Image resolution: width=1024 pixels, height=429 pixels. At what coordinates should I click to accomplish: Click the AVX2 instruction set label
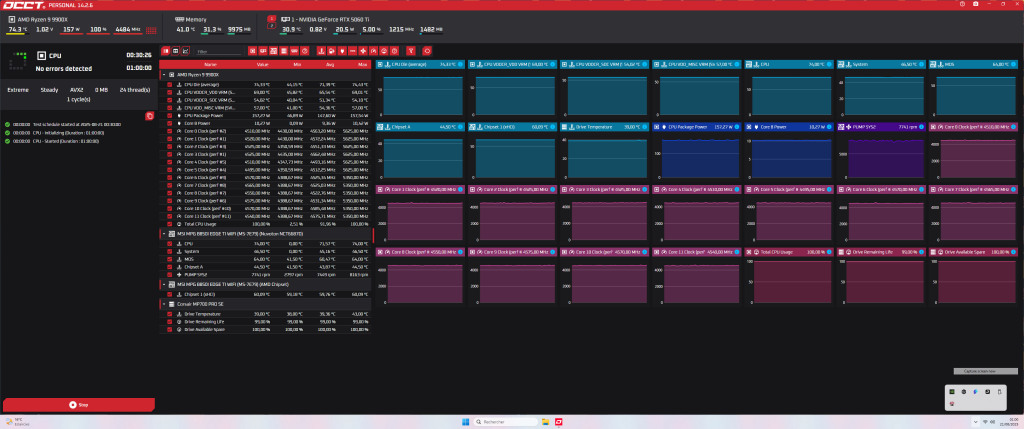tap(76, 90)
